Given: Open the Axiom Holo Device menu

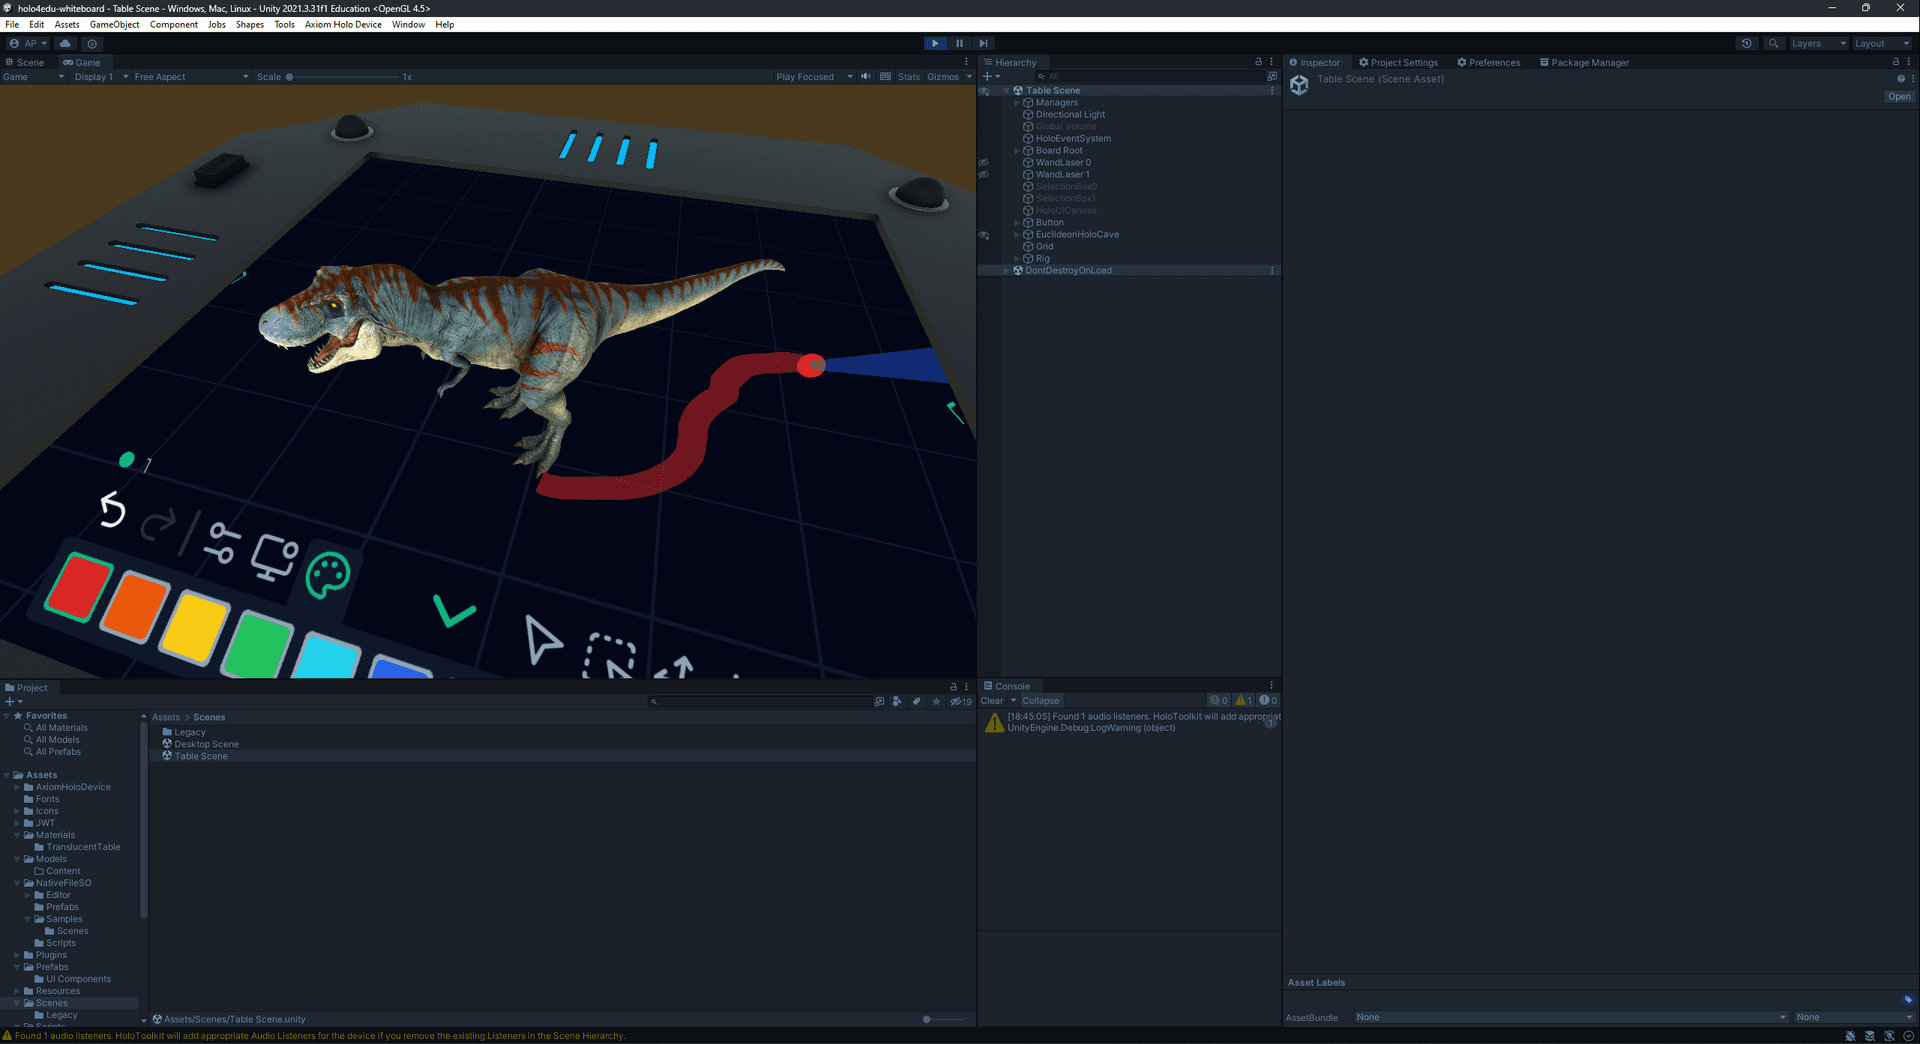Looking at the screenshot, I should (x=343, y=25).
